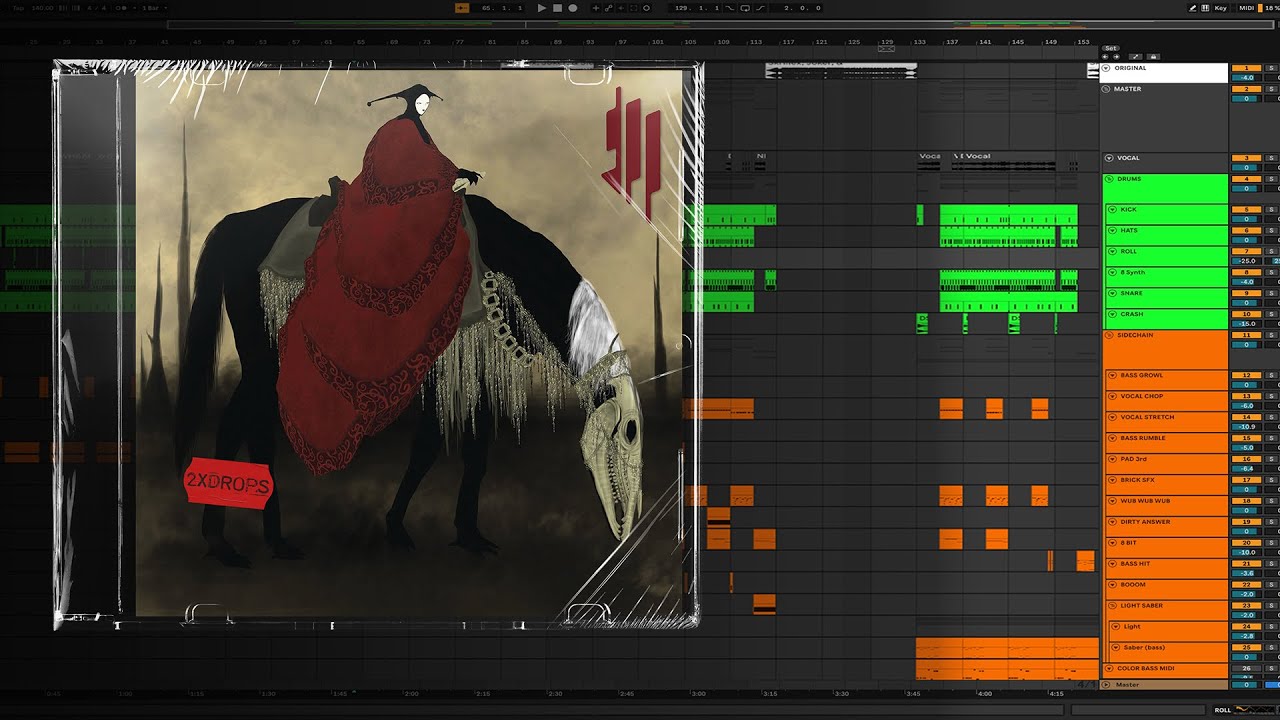Image resolution: width=1280 pixels, height=720 pixels.
Task: Select the PAD 3rd track name
Action: pyautogui.click(x=1134, y=459)
